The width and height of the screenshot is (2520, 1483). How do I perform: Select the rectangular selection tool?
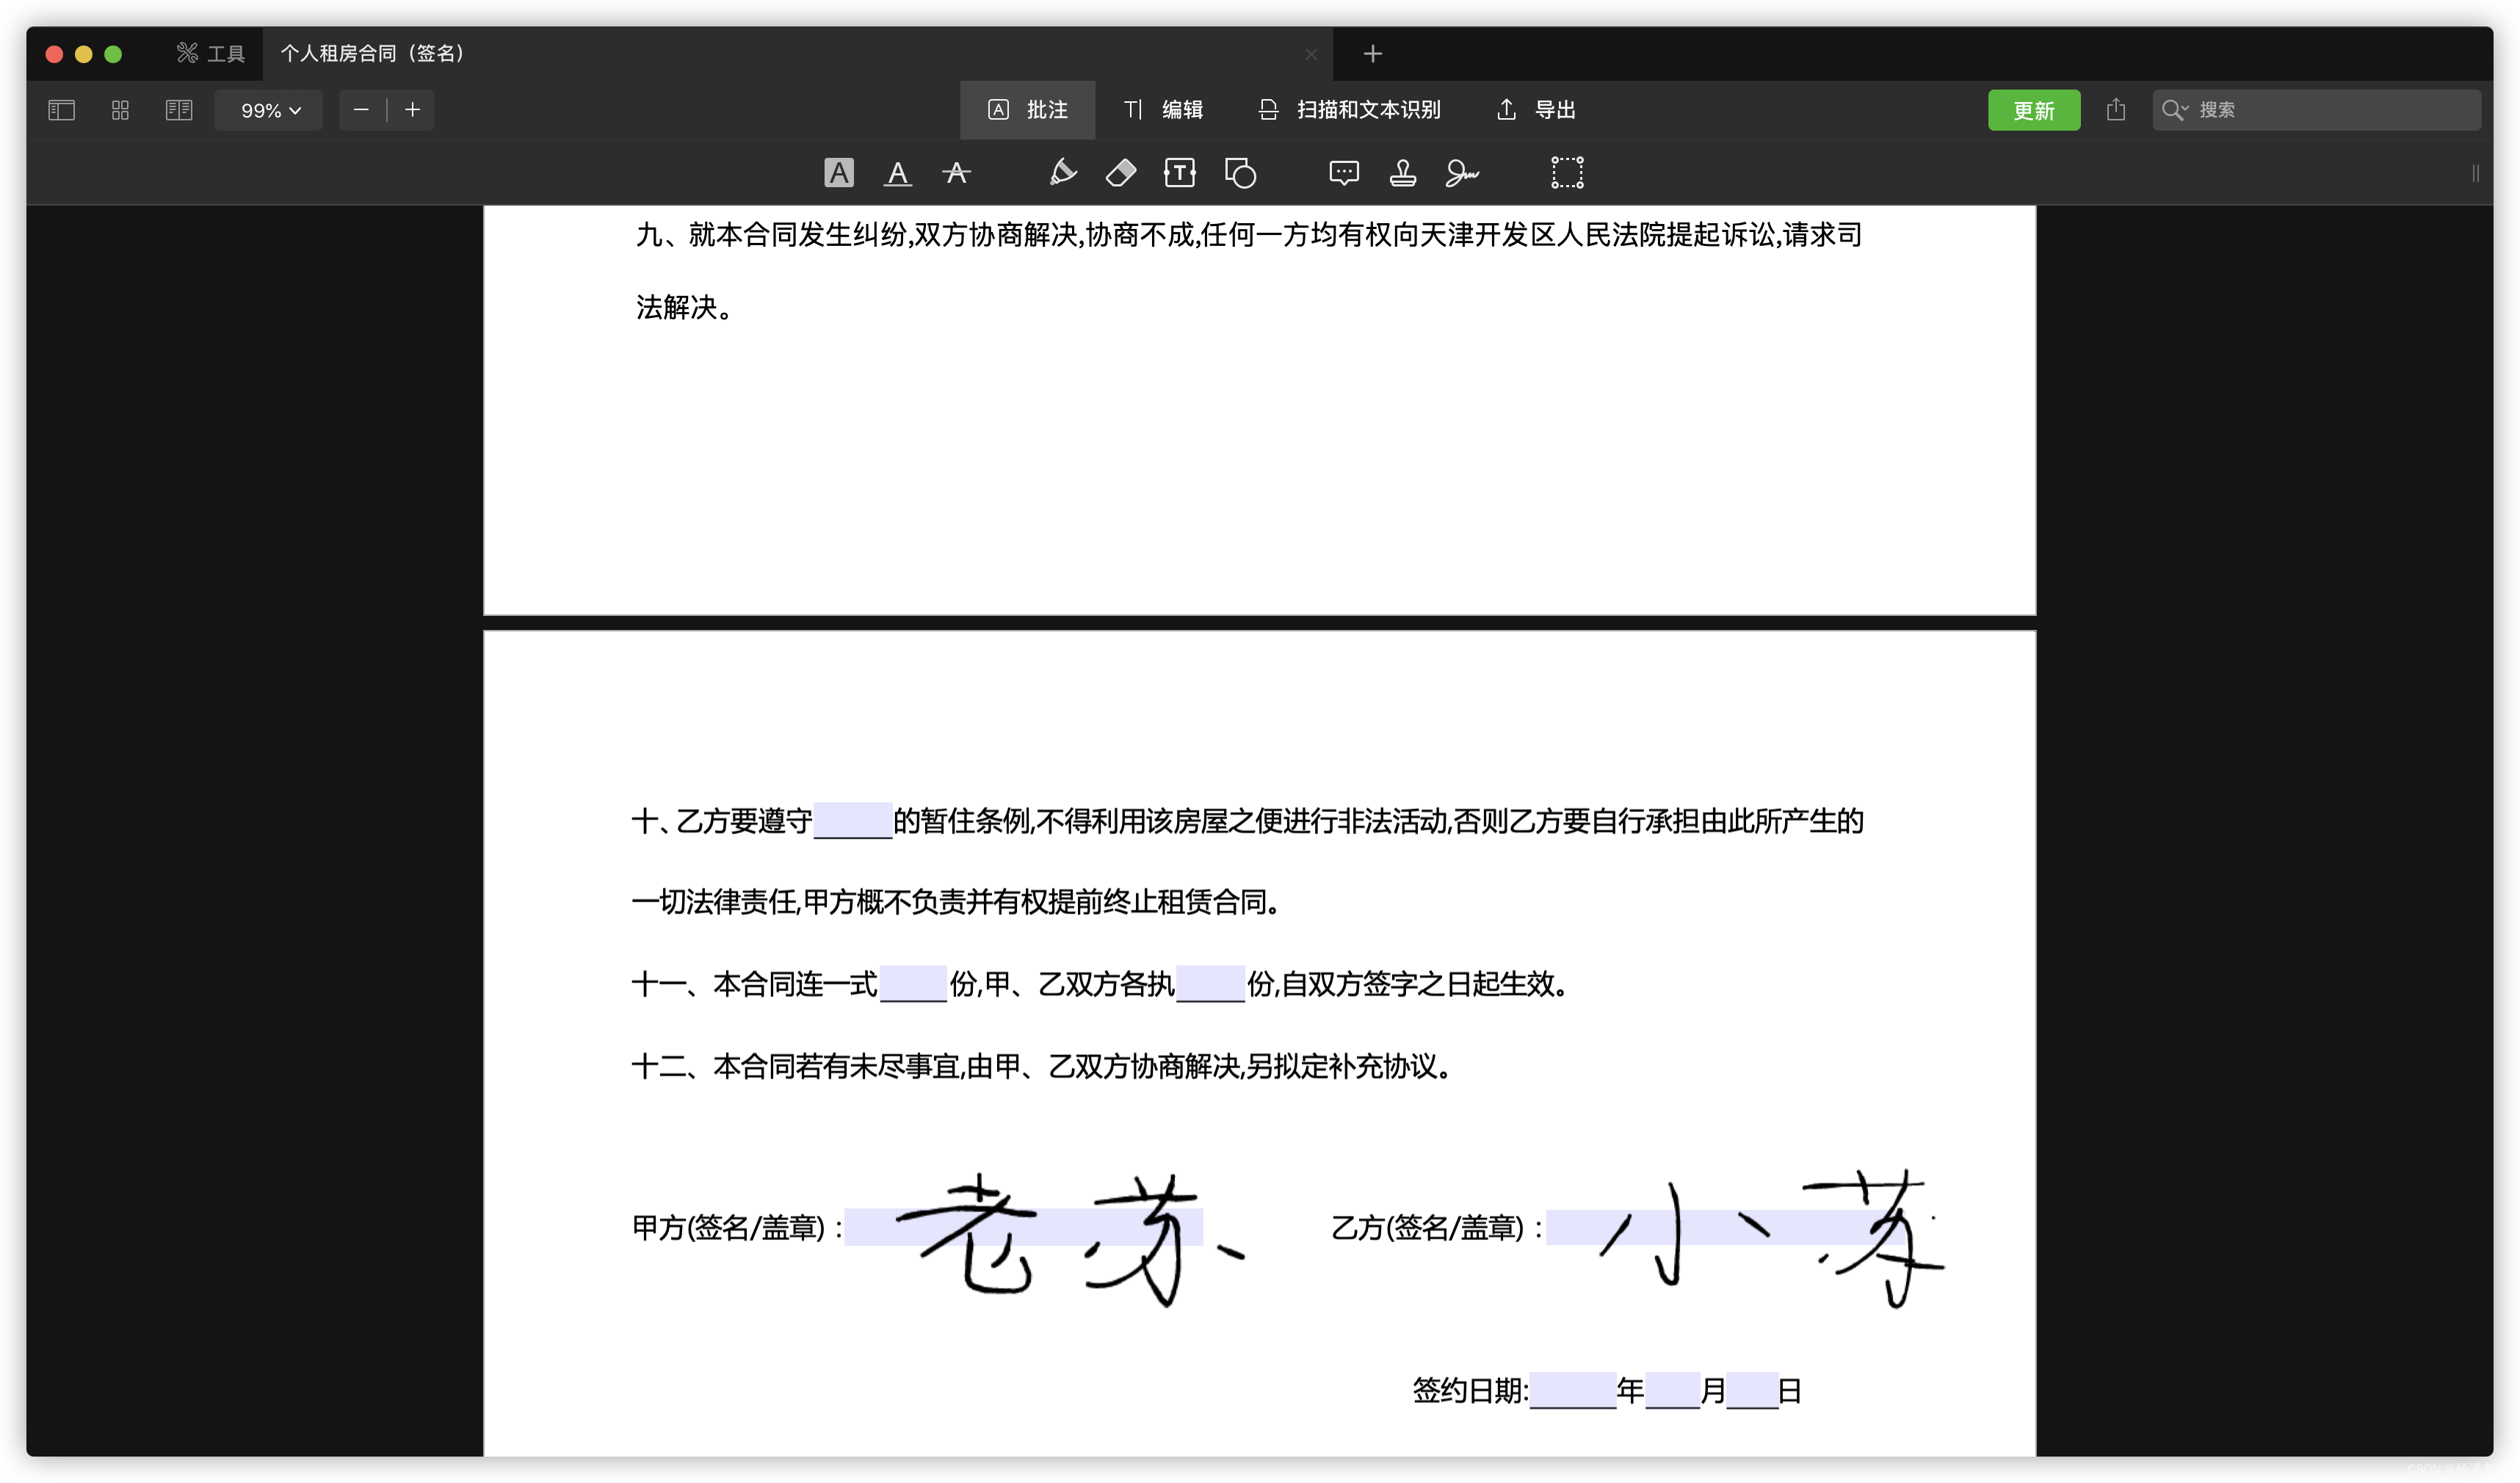pos(1566,173)
